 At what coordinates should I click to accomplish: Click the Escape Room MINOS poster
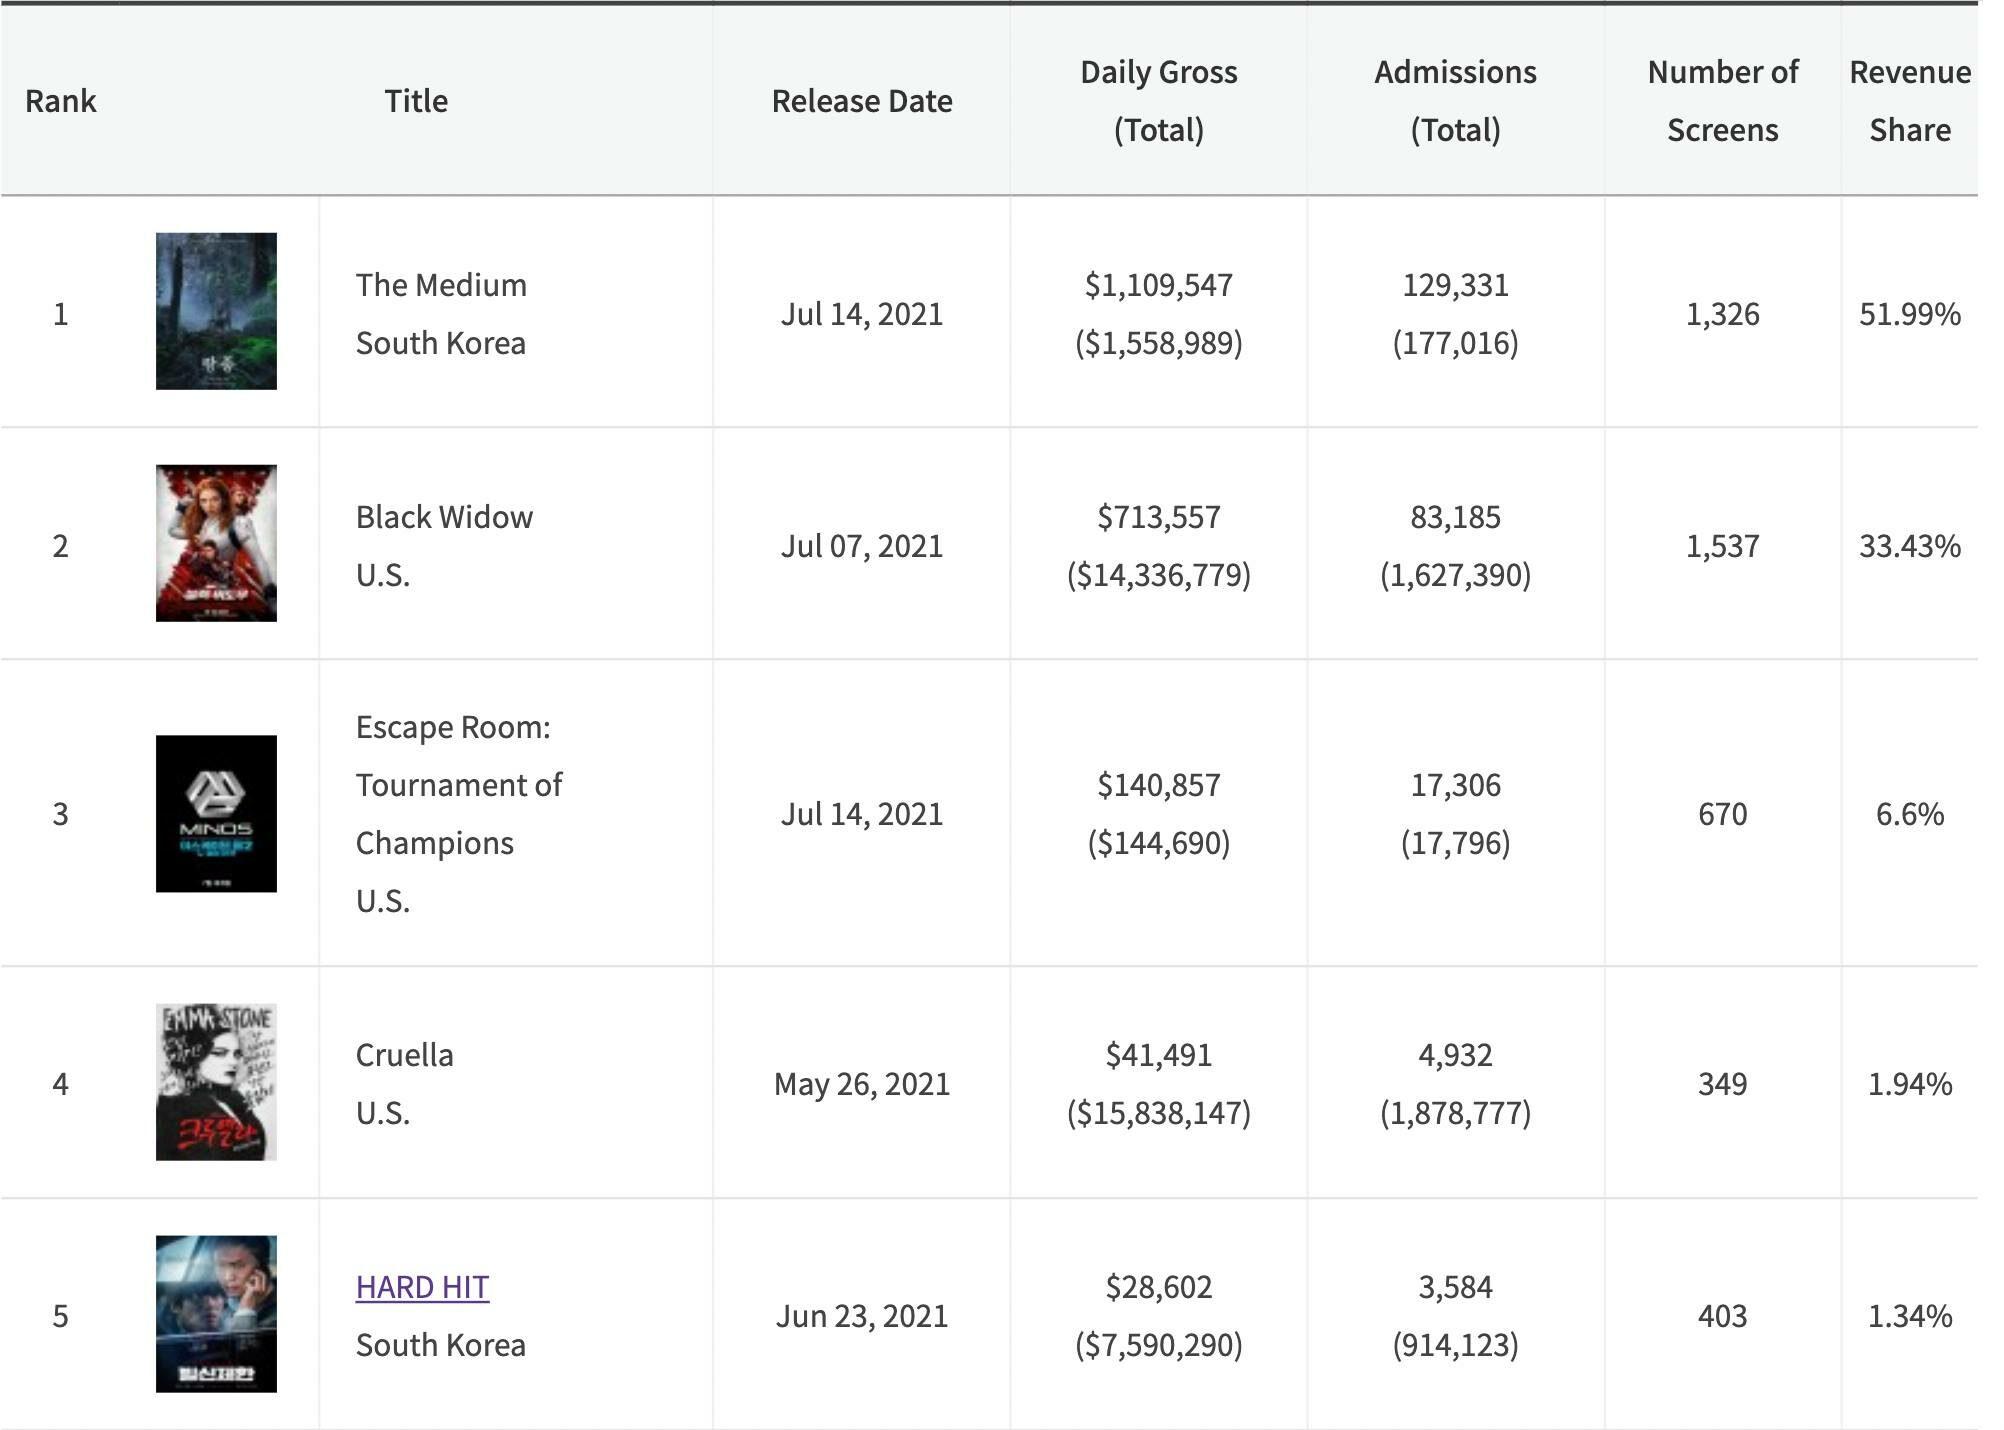[x=216, y=813]
